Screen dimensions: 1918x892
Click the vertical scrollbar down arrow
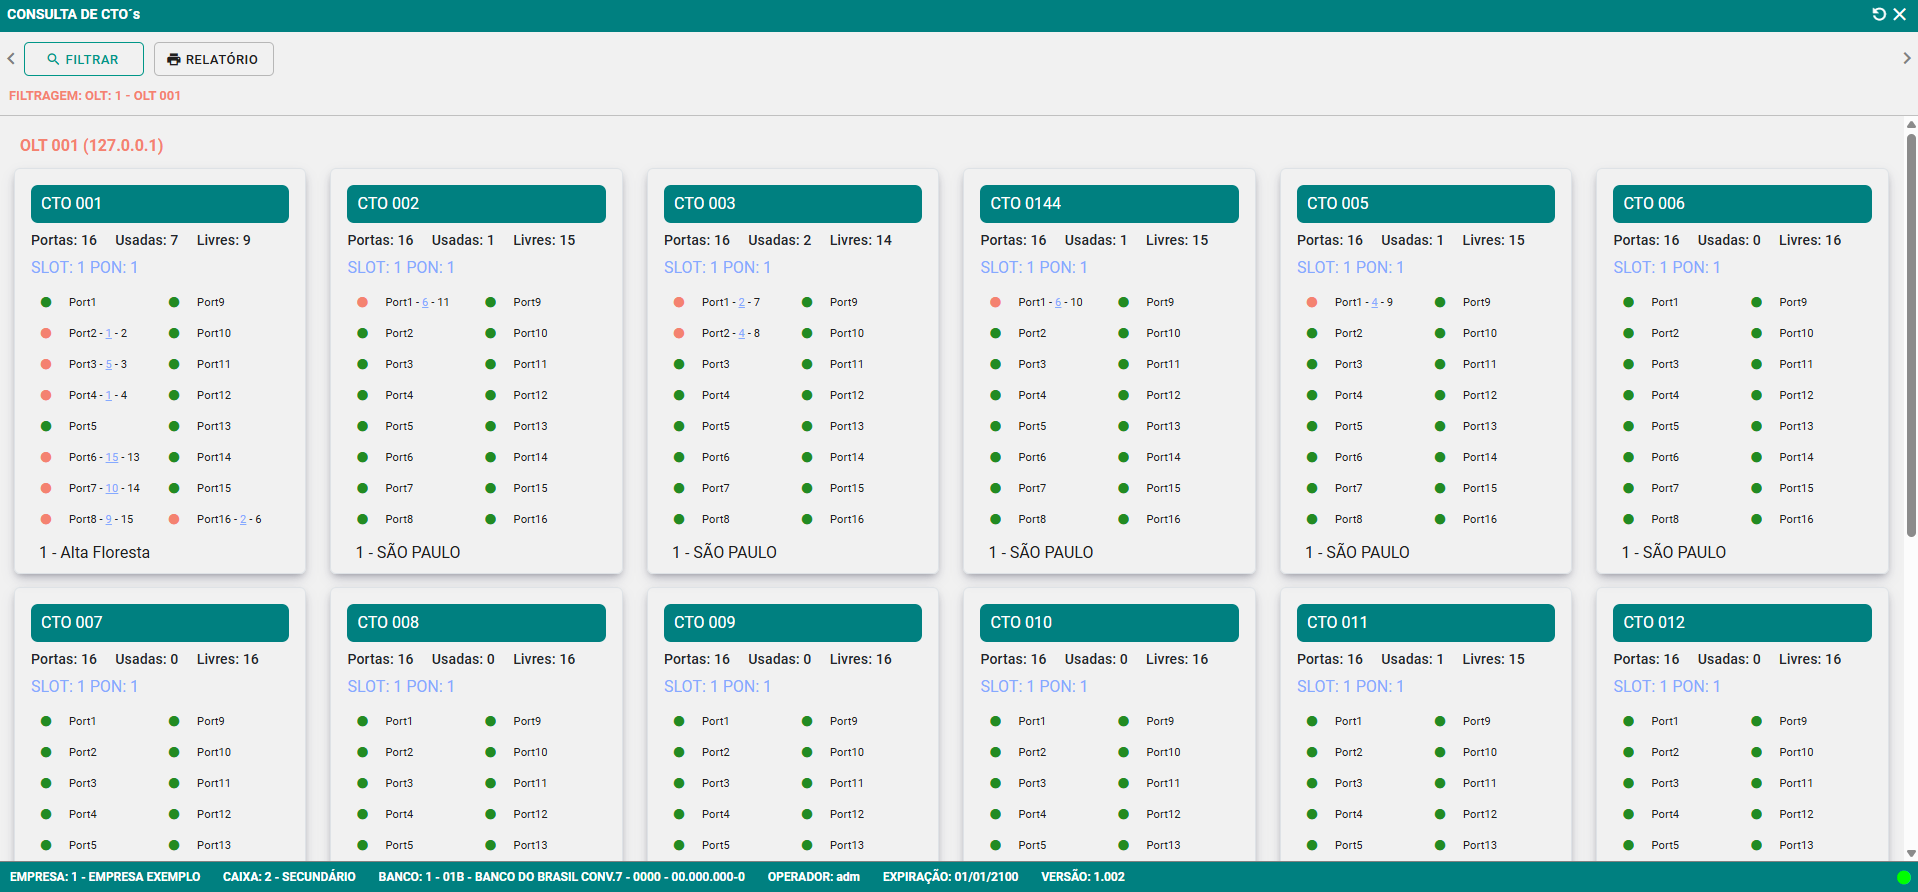coord(1911,853)
